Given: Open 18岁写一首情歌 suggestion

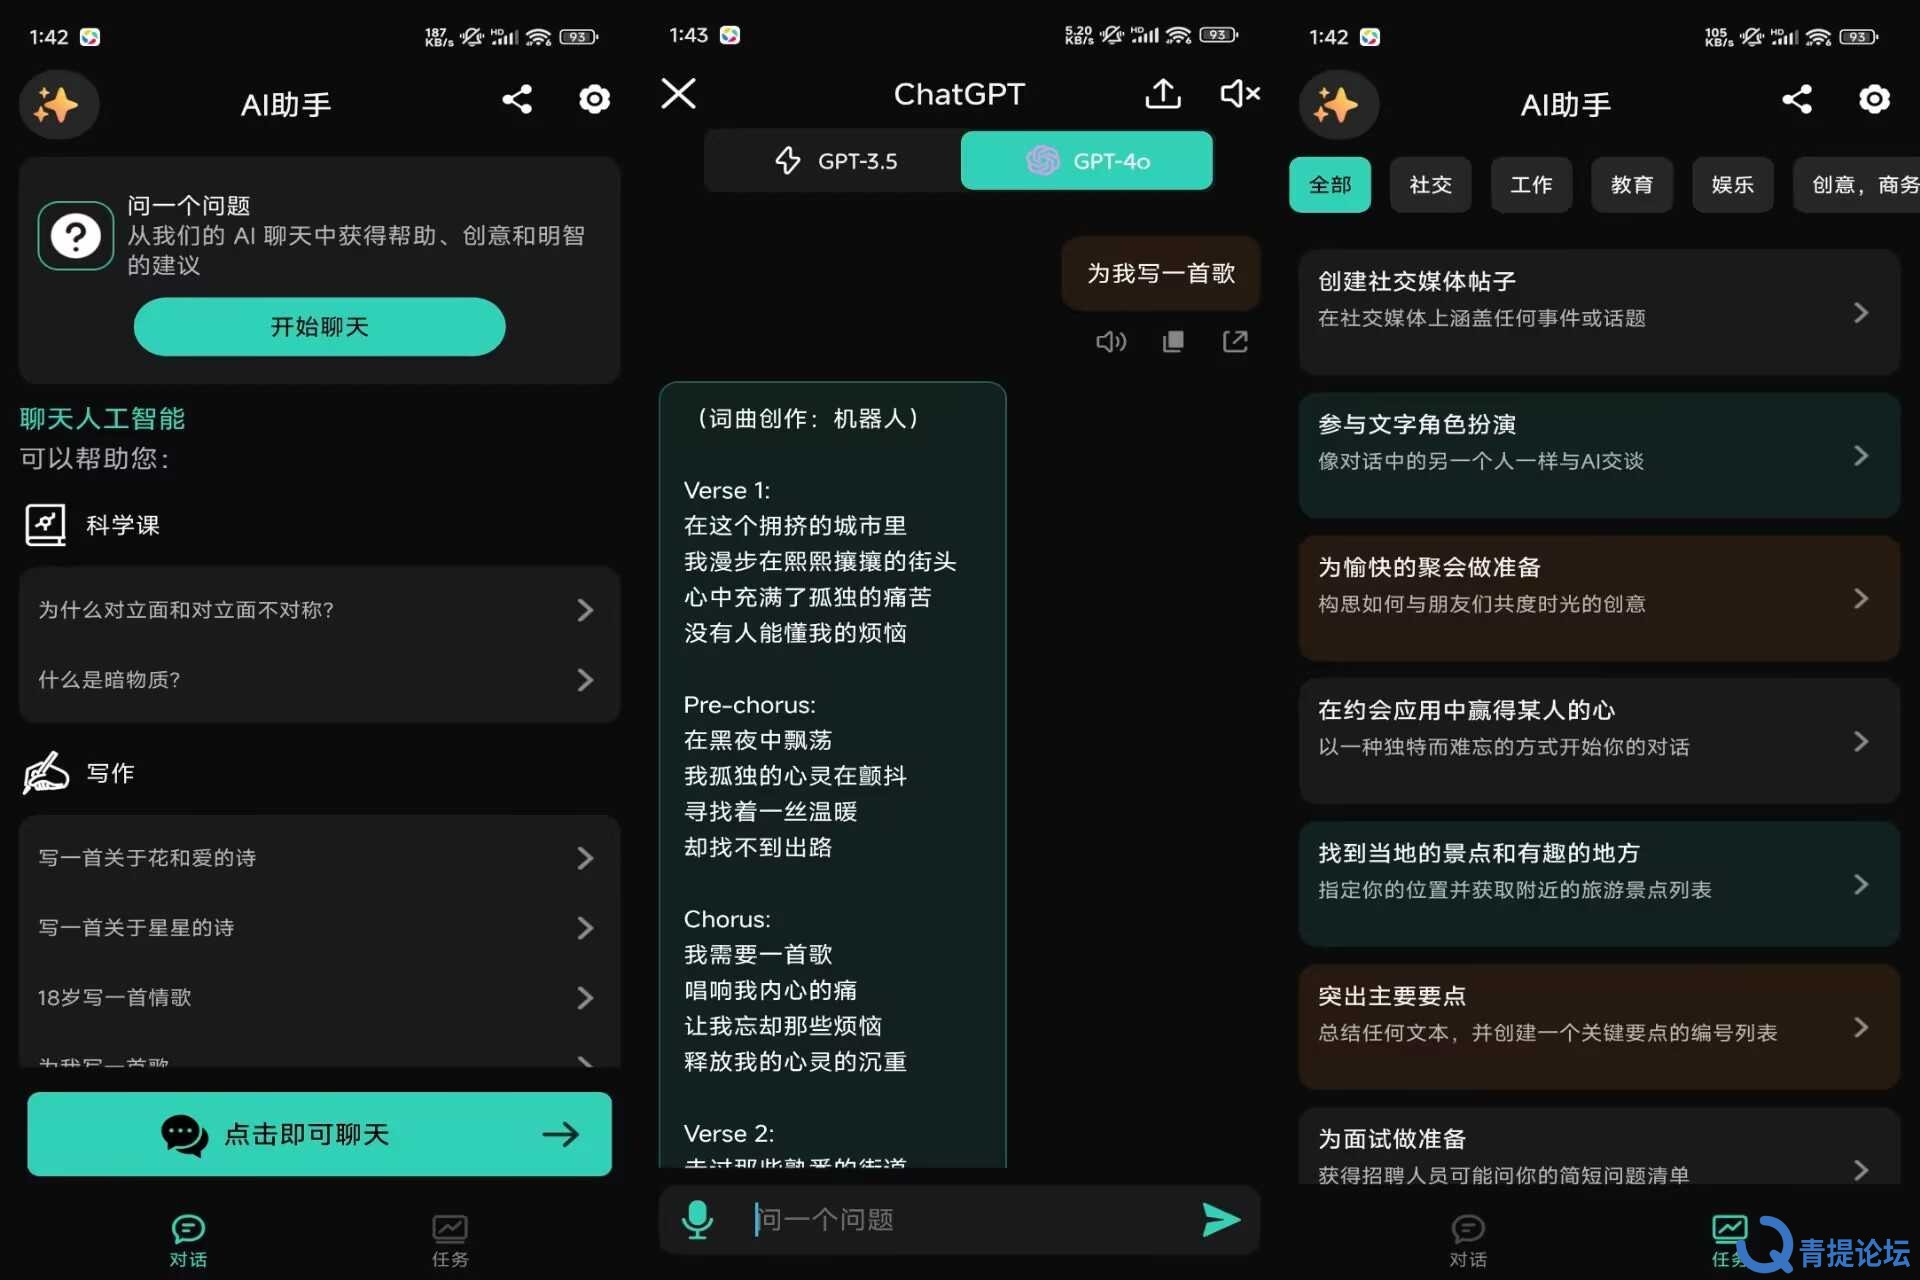Looking at the screenshot, I should click(319, 998).
